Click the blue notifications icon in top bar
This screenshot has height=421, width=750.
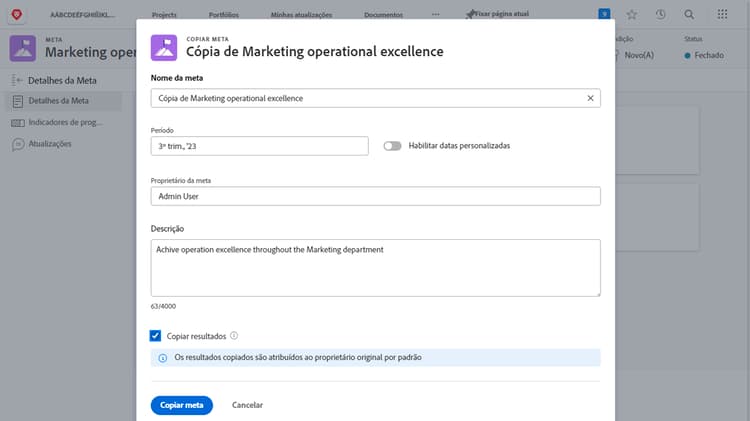point(604,14)
